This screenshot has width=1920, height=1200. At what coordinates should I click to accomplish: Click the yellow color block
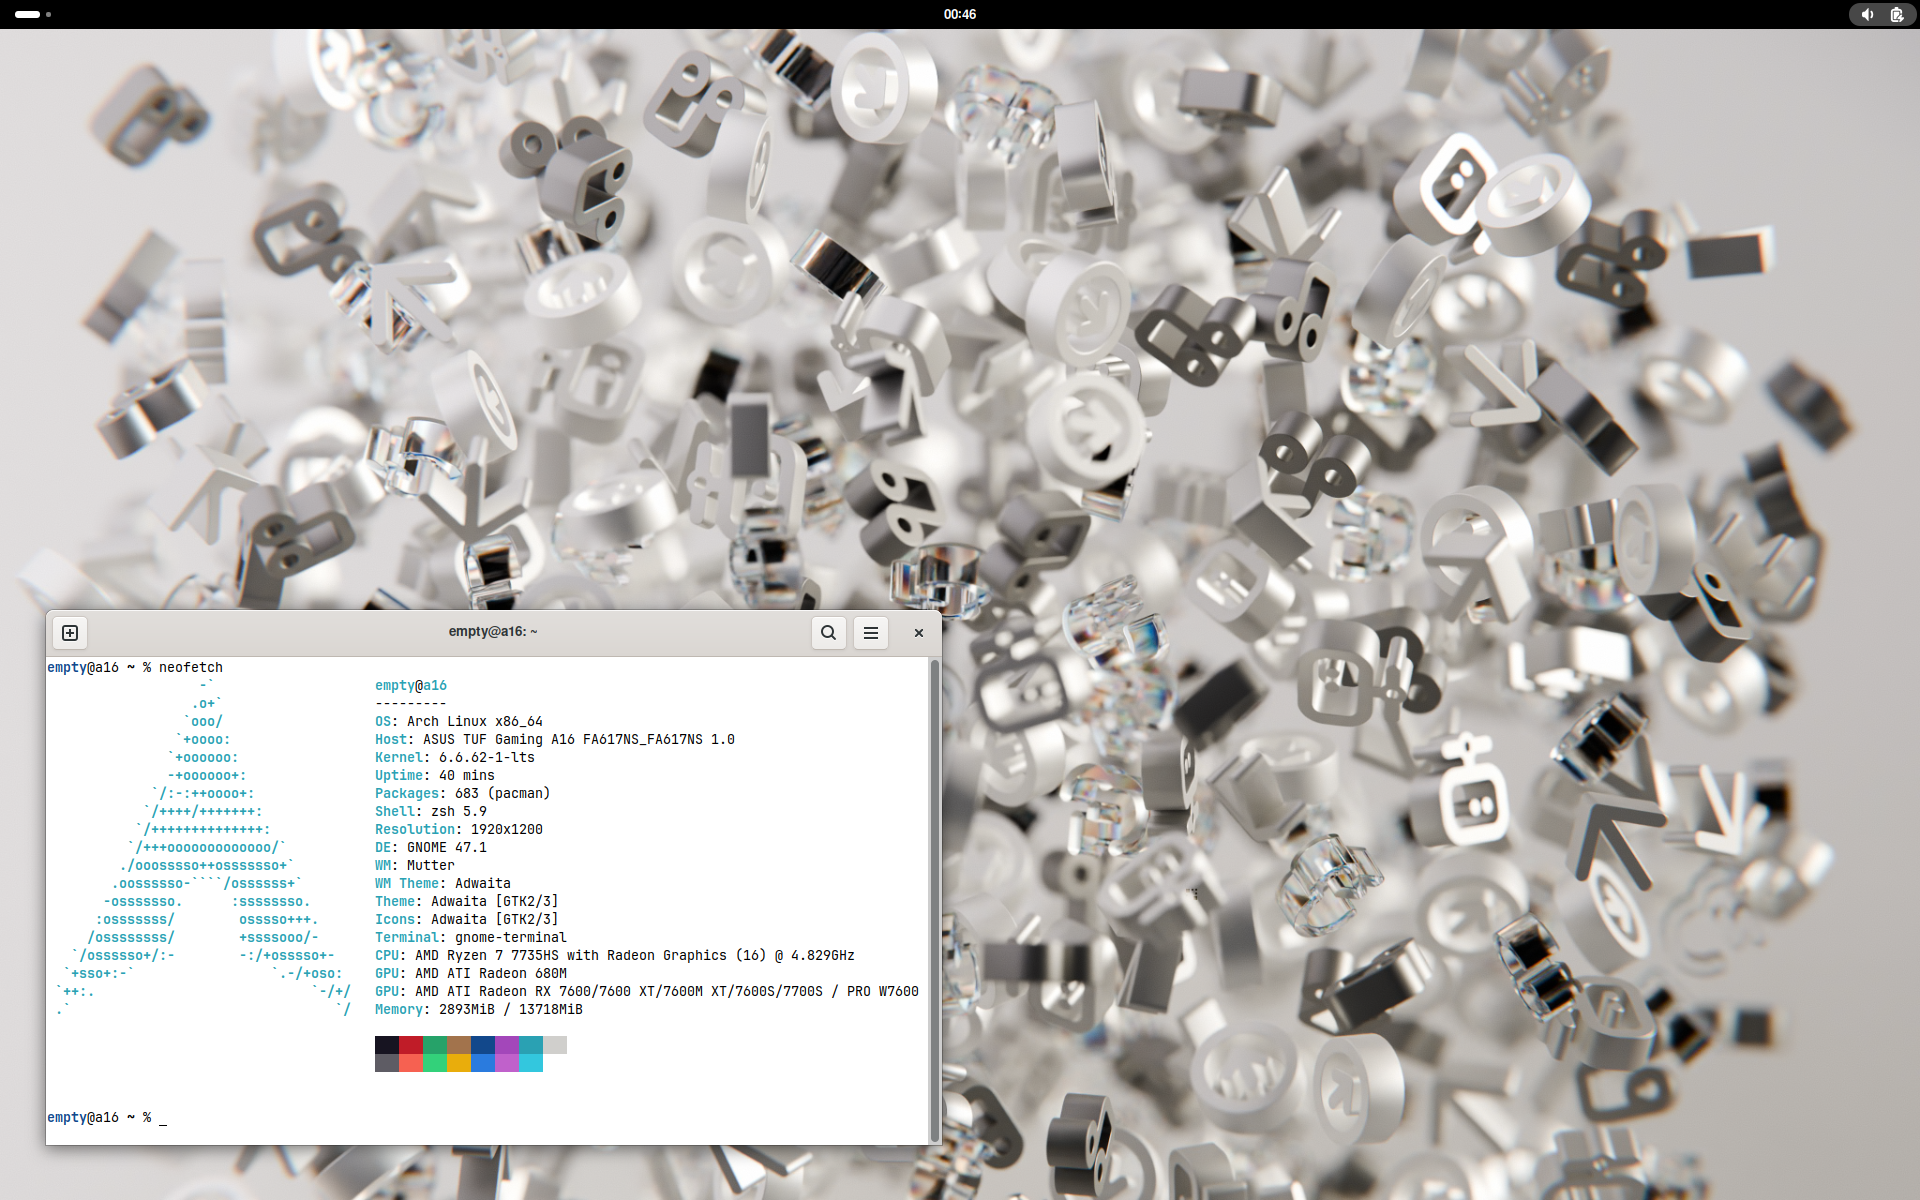459,1063
